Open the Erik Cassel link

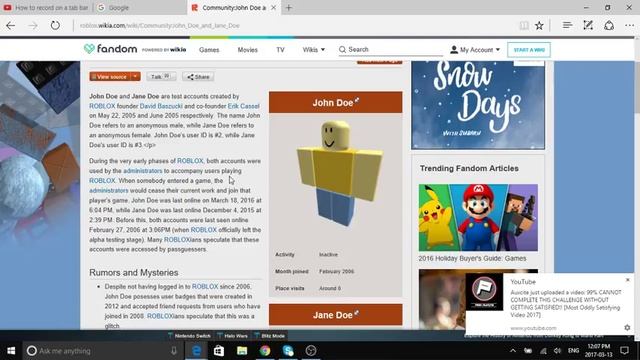[x=243, y=106]
